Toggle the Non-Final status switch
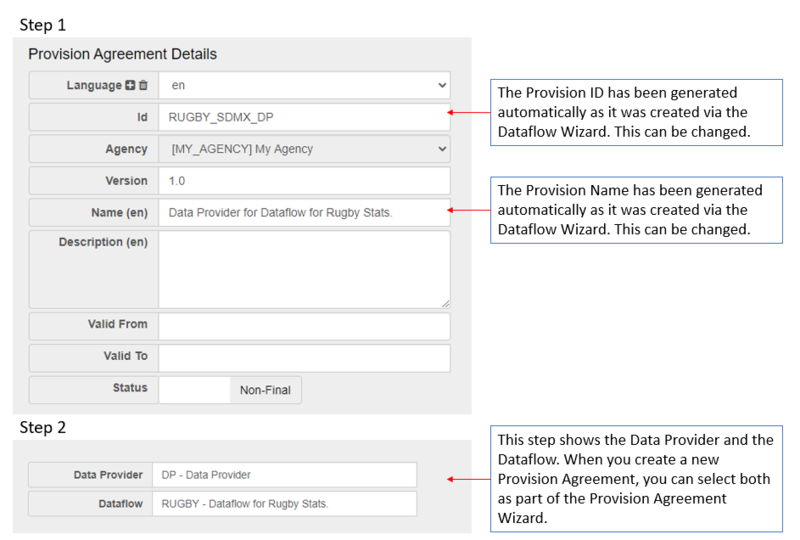Screen dimensions: 800x540 [x=230, y=389]
